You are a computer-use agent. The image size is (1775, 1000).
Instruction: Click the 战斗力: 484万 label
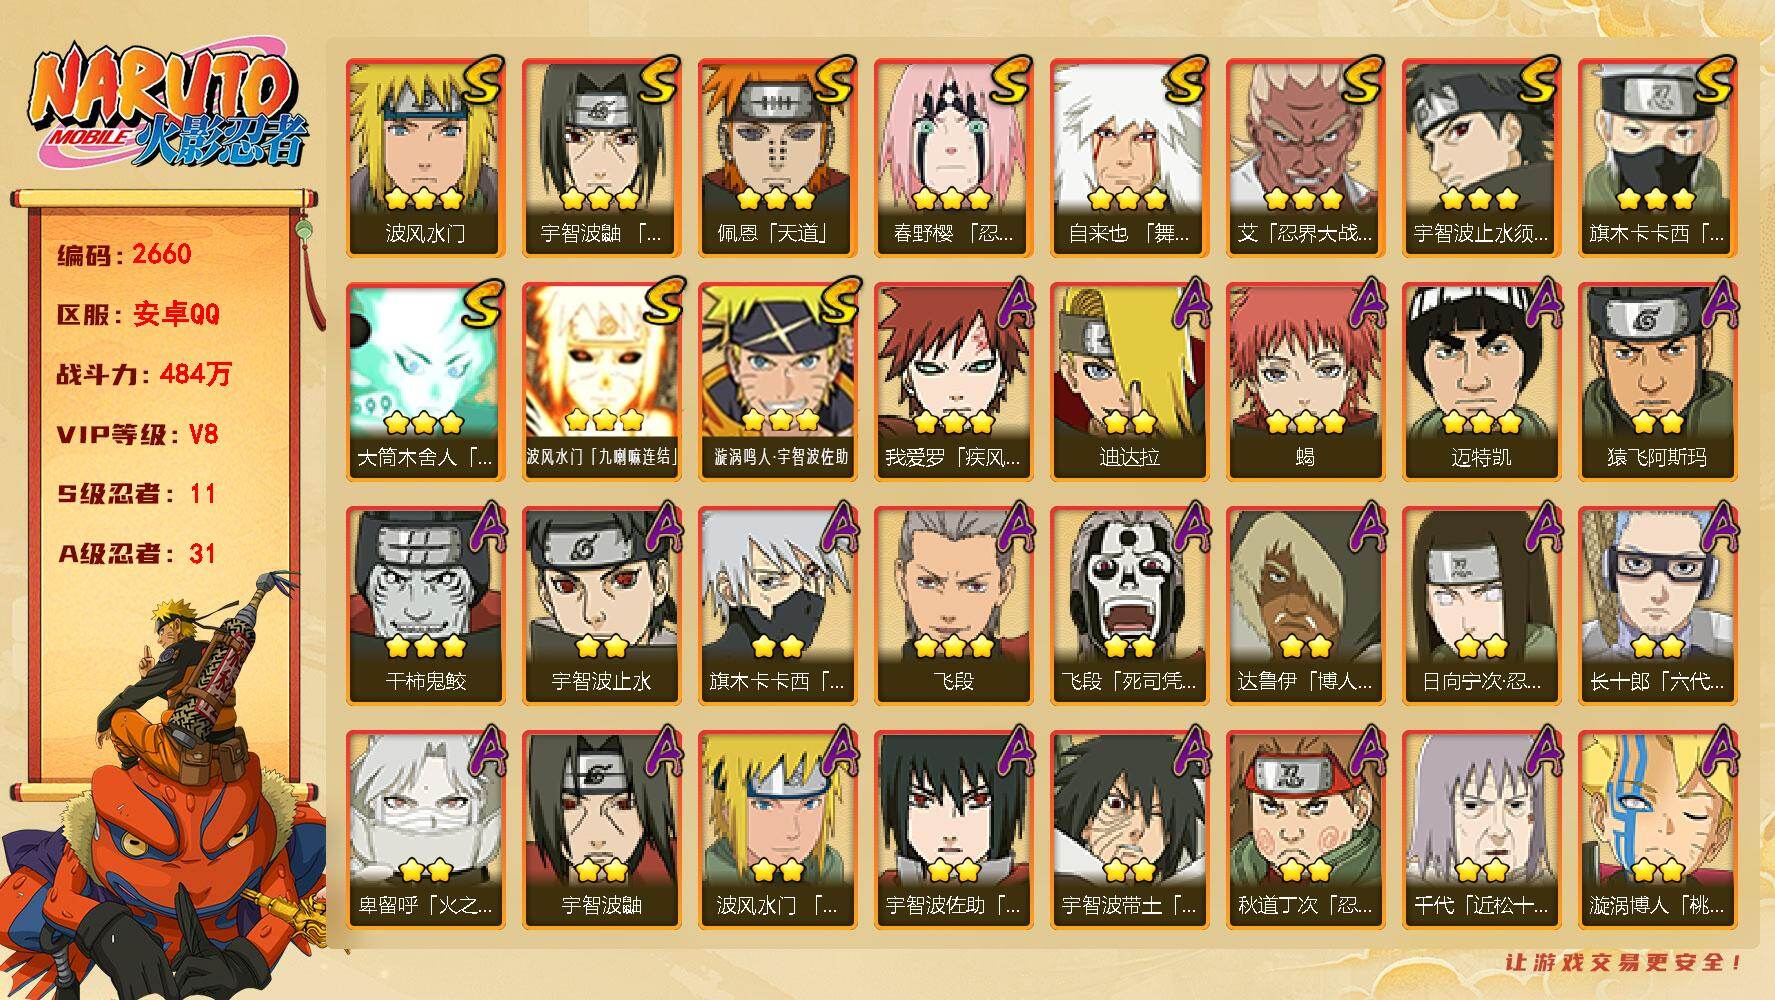144,374
